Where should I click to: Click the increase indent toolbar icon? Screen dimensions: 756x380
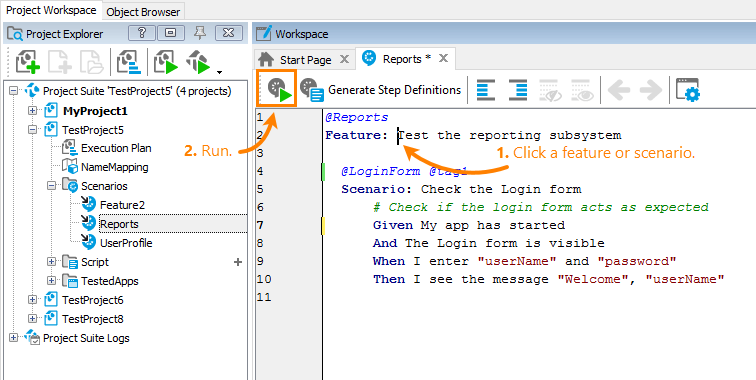click(x=518, y=90)
